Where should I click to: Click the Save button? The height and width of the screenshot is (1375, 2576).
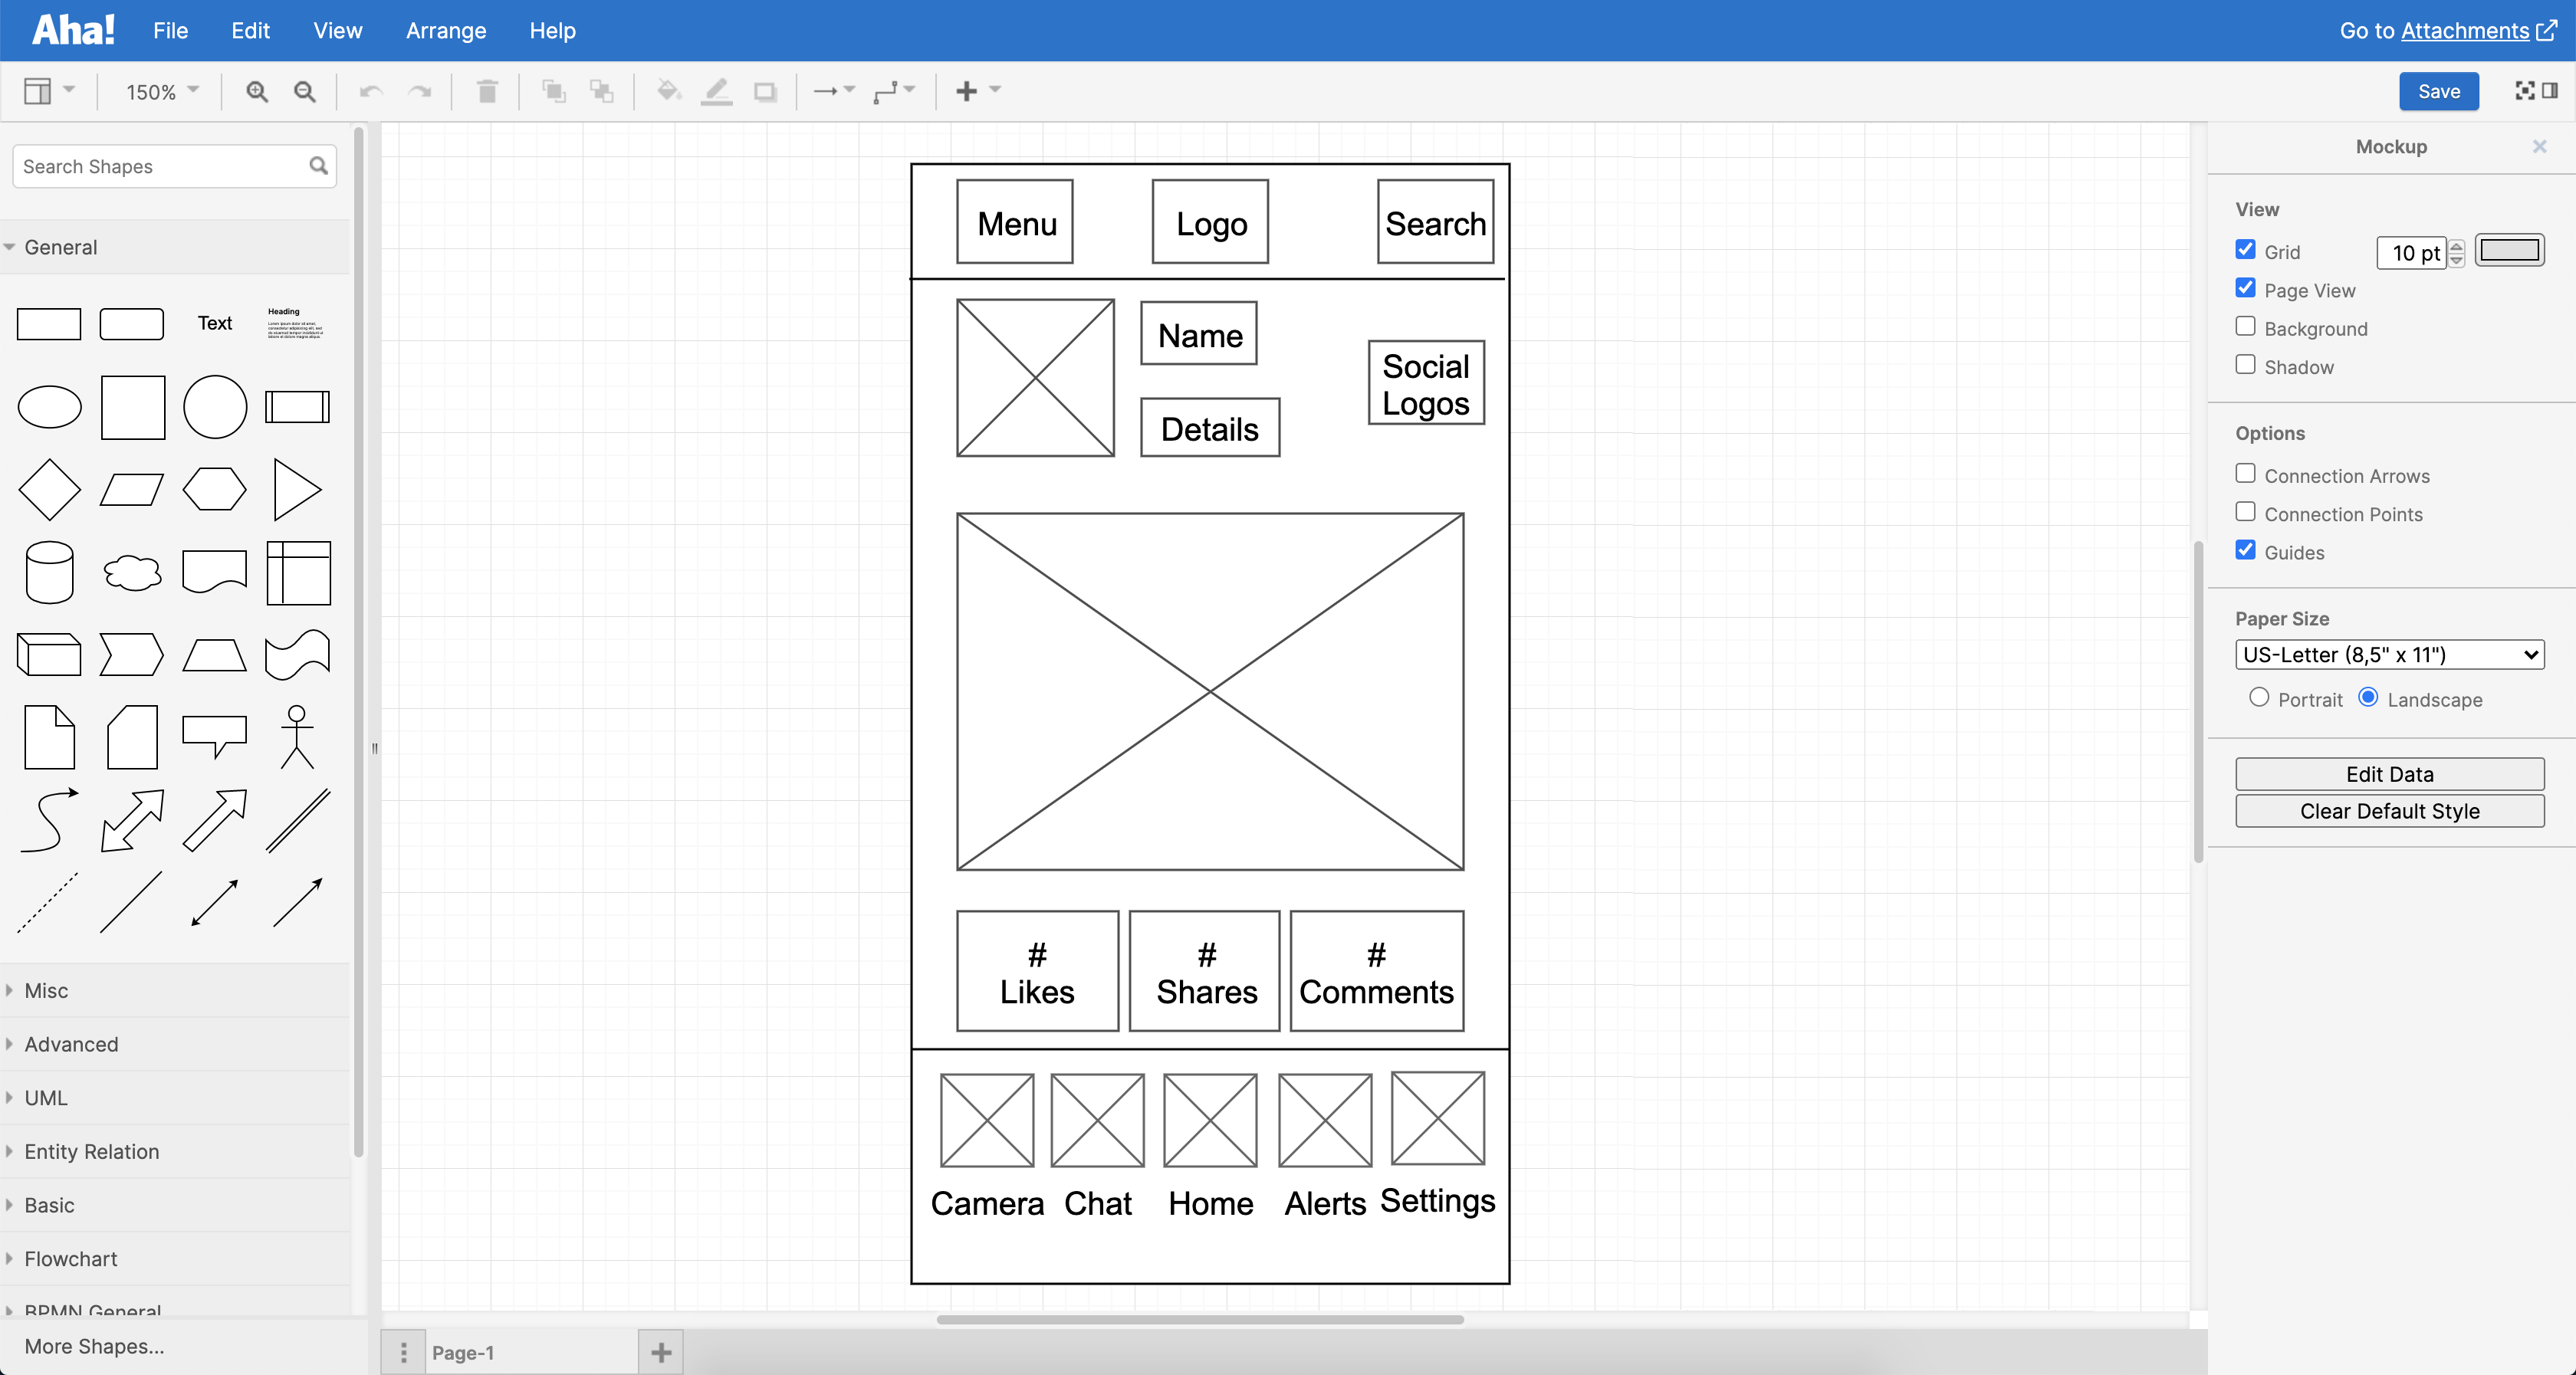click(x=2438, y=91)
